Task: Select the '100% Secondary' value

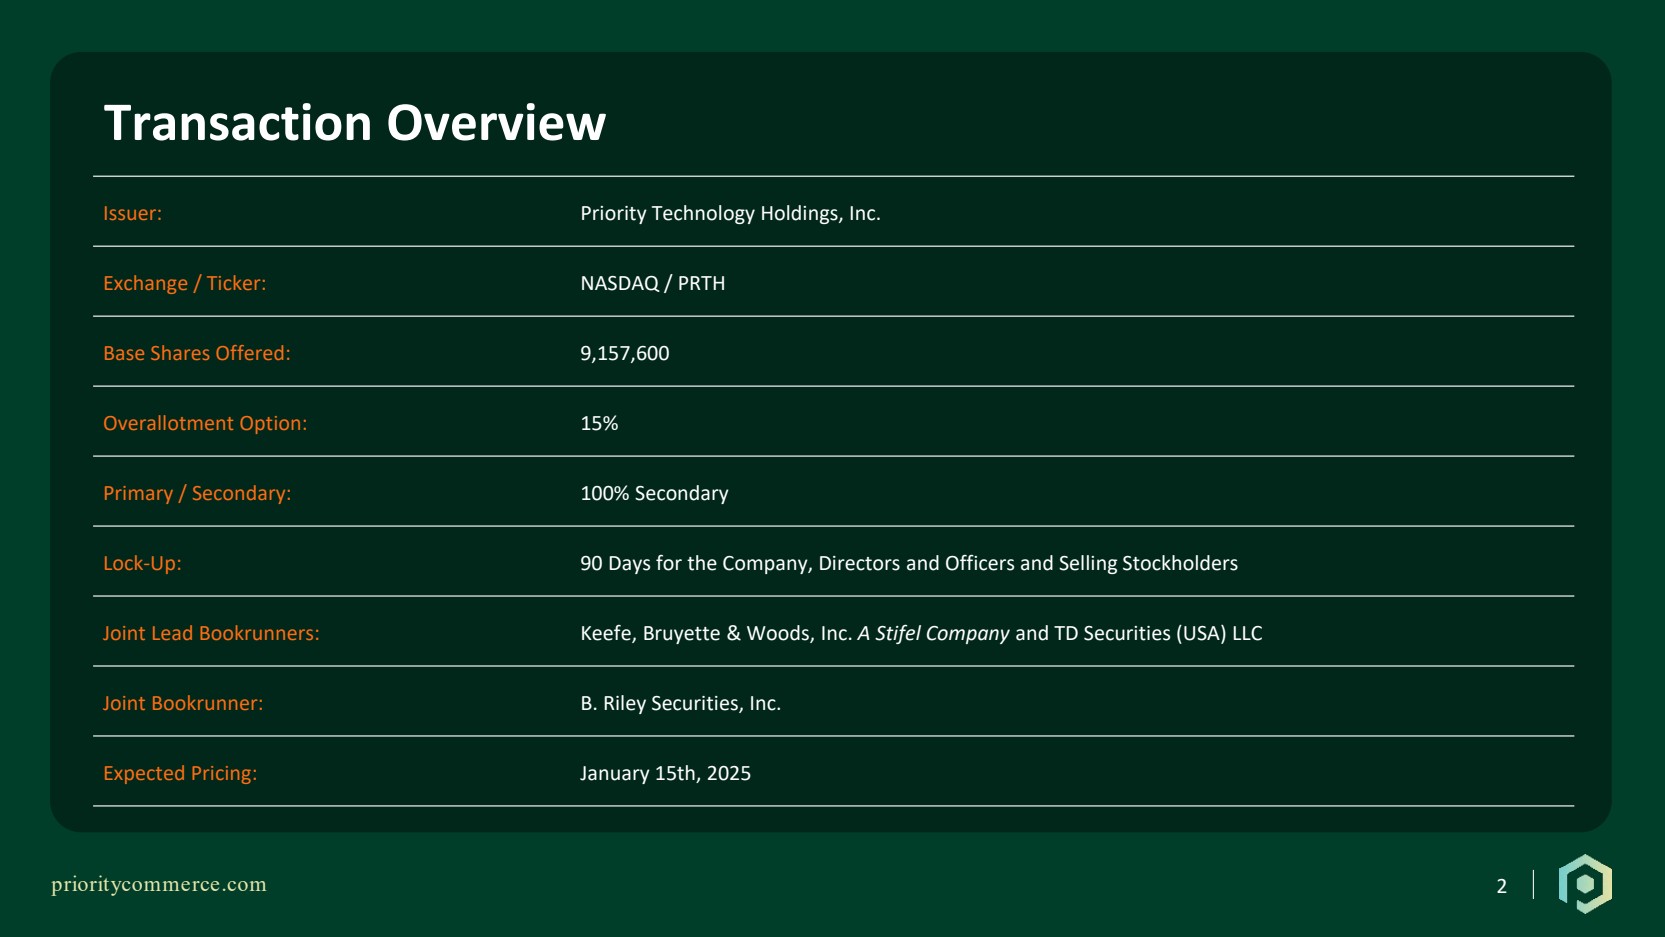Action: click(654, 493)
